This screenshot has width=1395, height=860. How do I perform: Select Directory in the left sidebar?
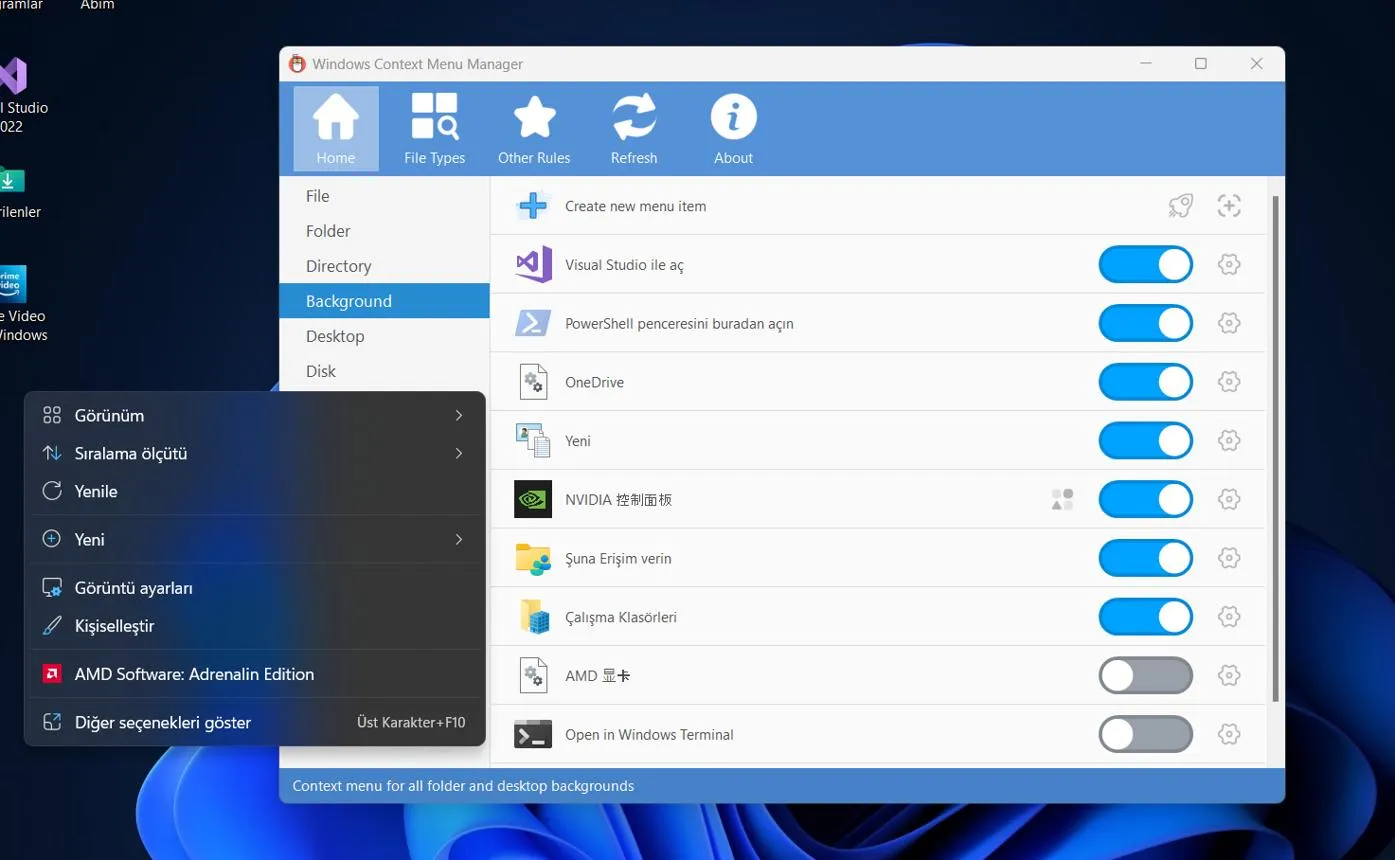[384, 266]
